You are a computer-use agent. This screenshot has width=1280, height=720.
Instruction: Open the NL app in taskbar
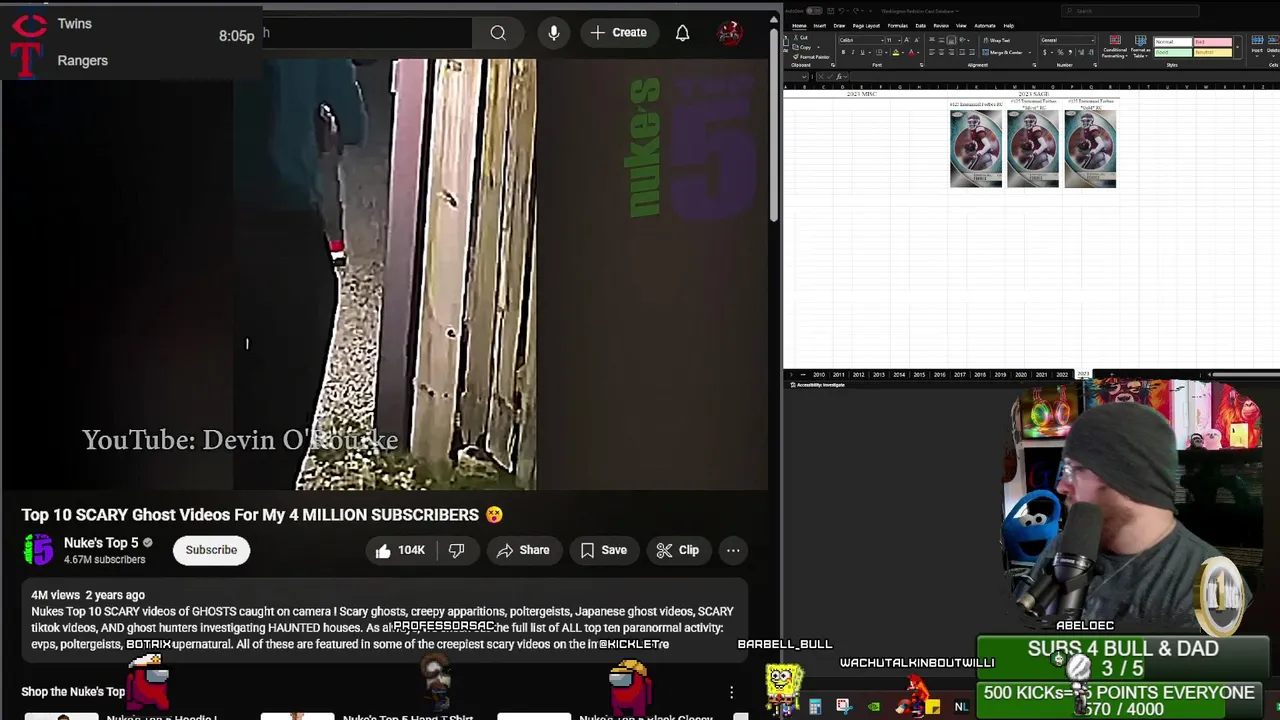(961, 706)
